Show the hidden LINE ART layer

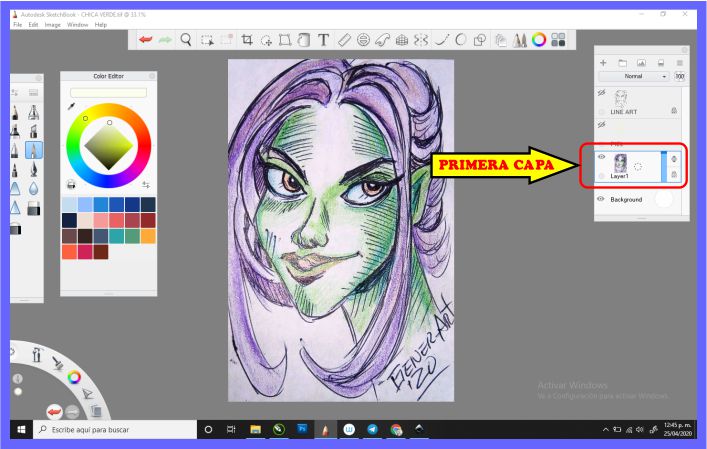(601, 92)
